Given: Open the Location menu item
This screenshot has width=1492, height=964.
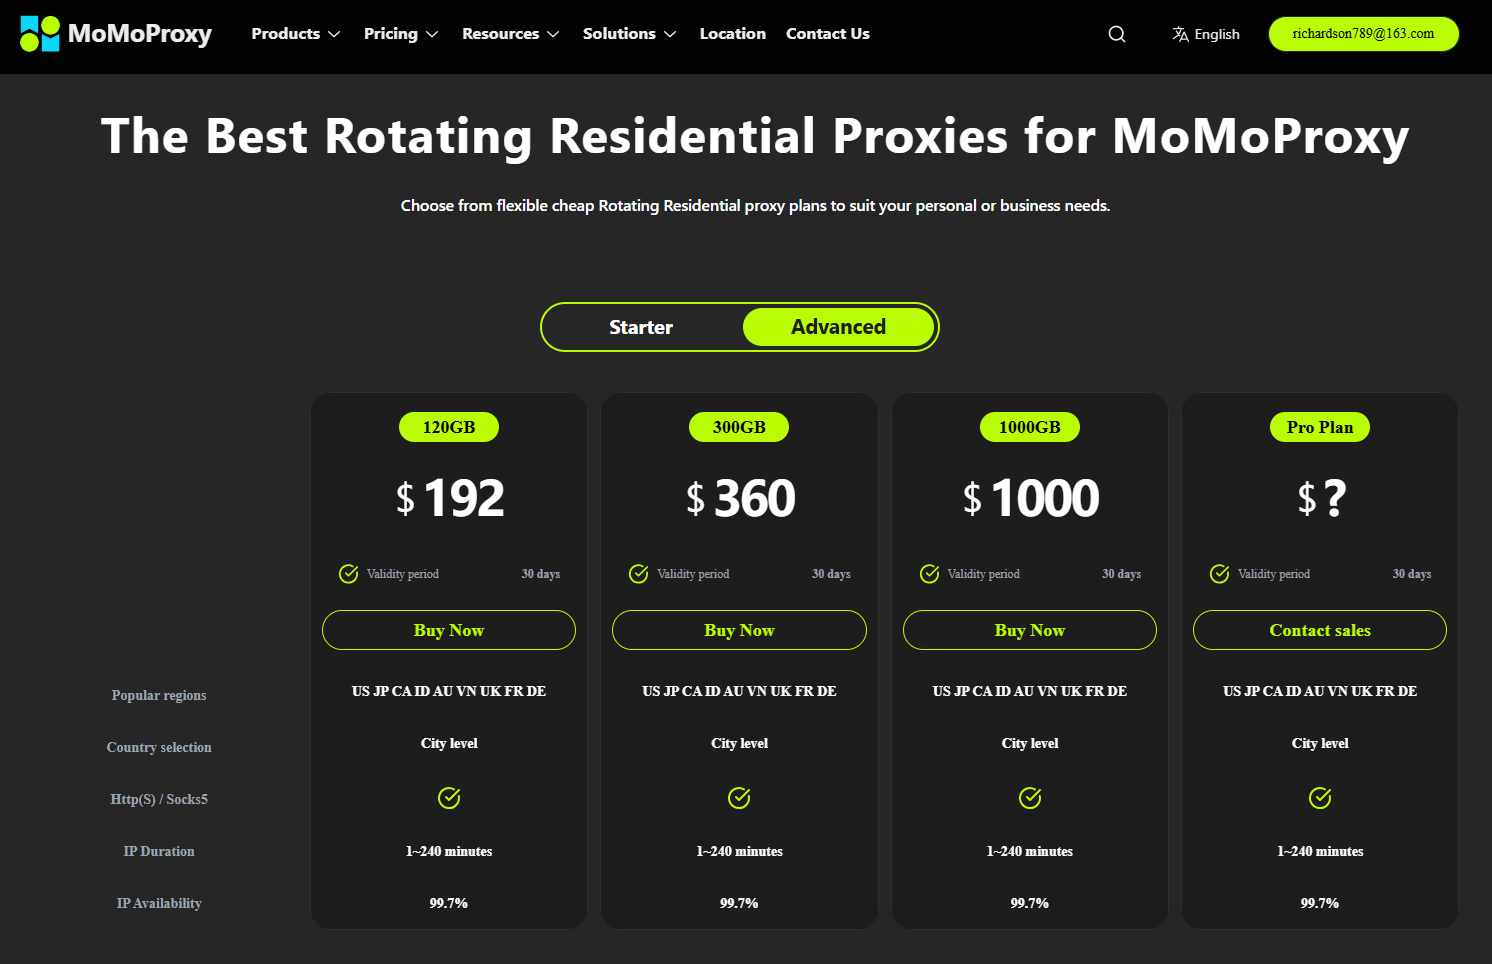Looking at the screenshot, I should coord(732,34).
